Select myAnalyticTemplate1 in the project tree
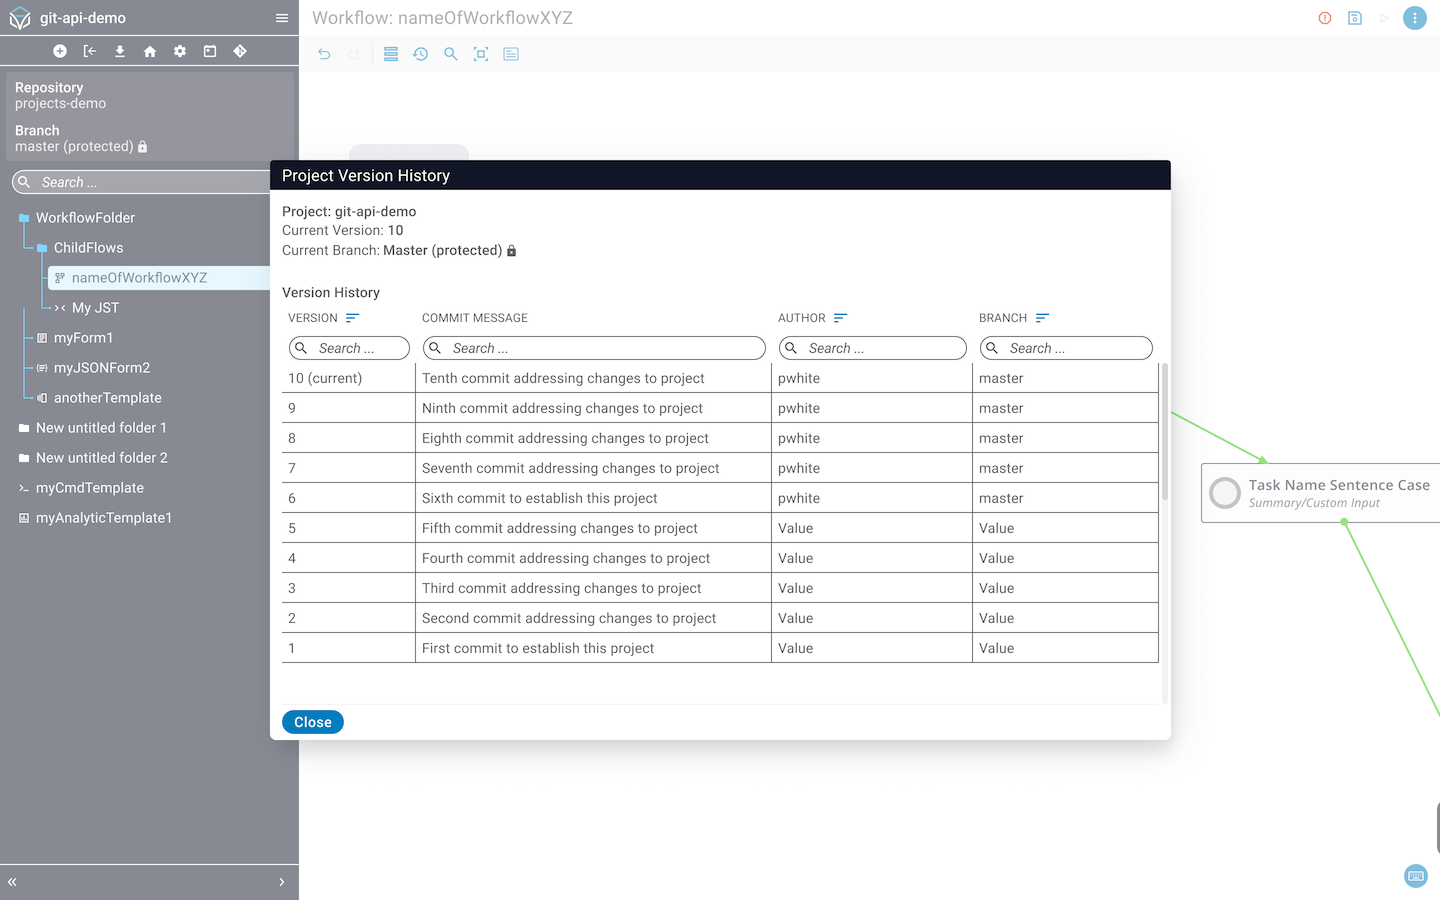 point(104,518)
